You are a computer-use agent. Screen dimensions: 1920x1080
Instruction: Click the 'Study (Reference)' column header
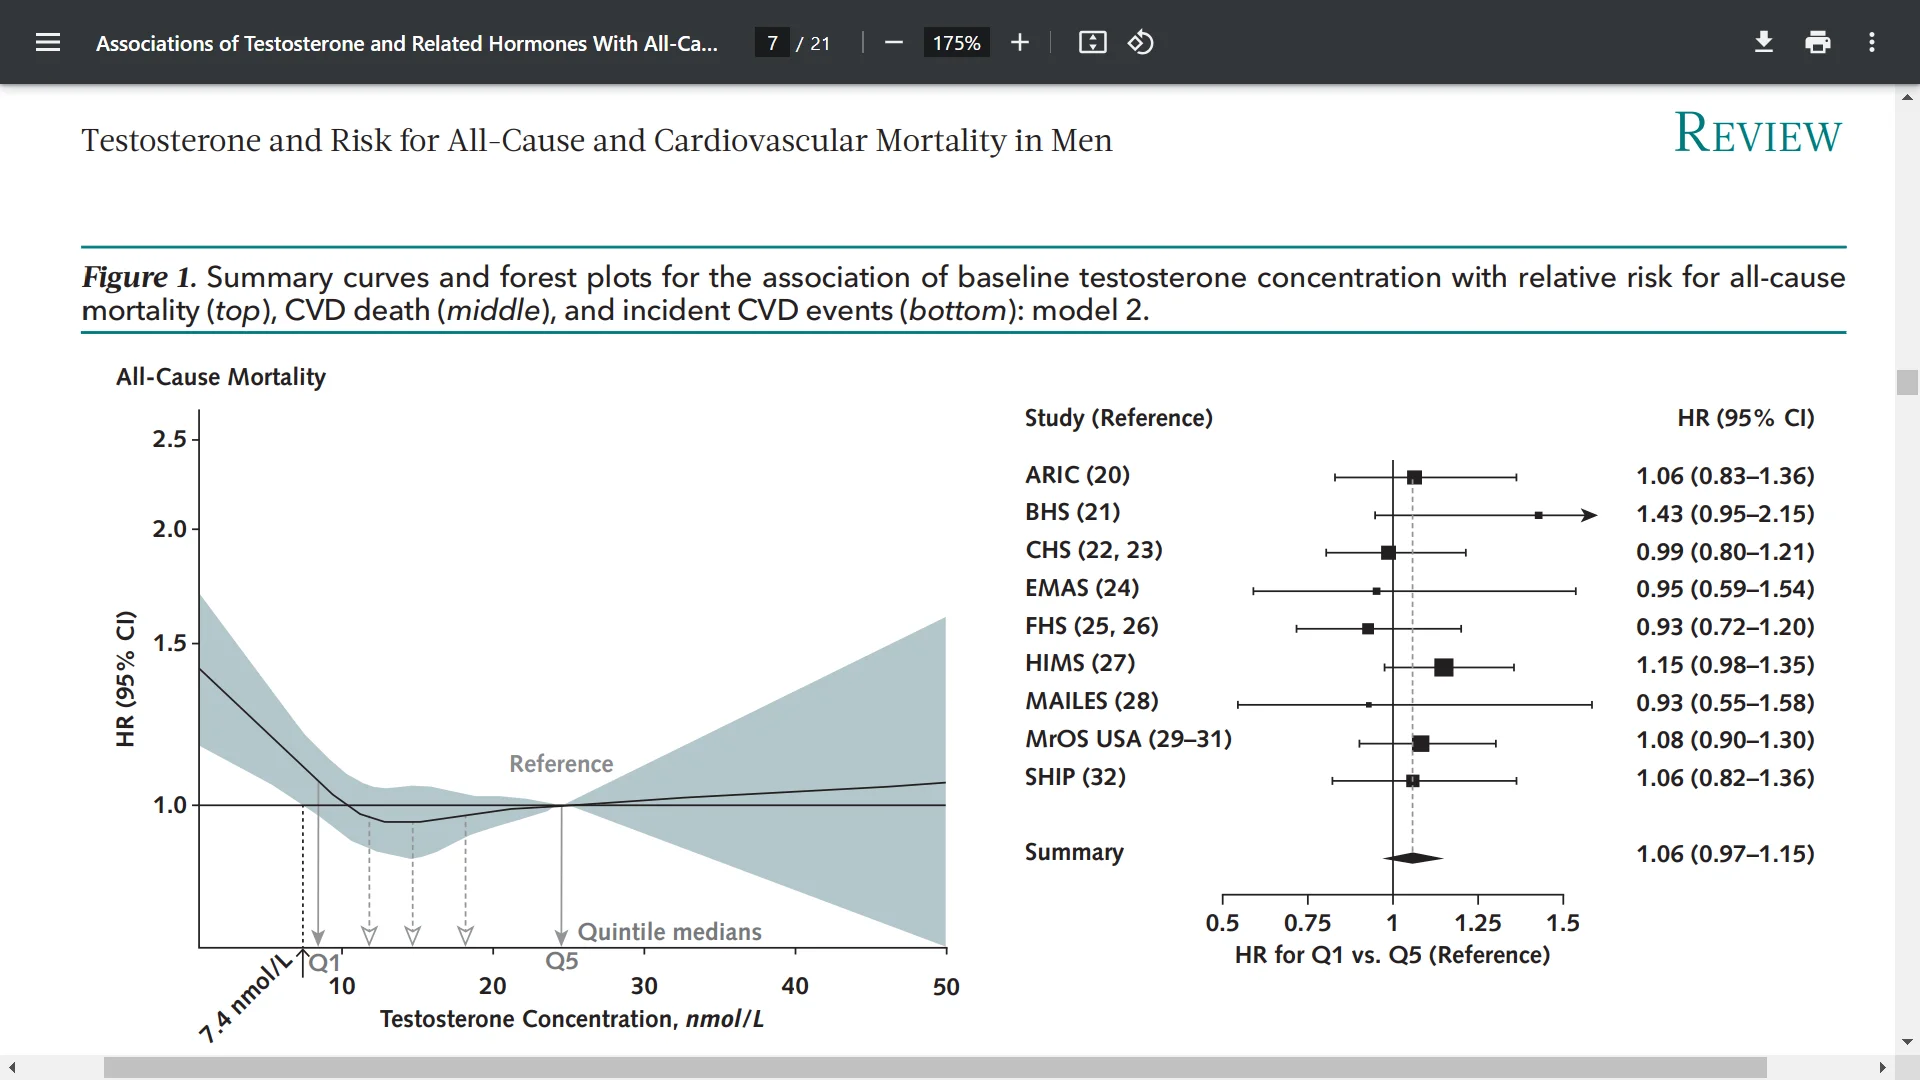coord(1118,418)
